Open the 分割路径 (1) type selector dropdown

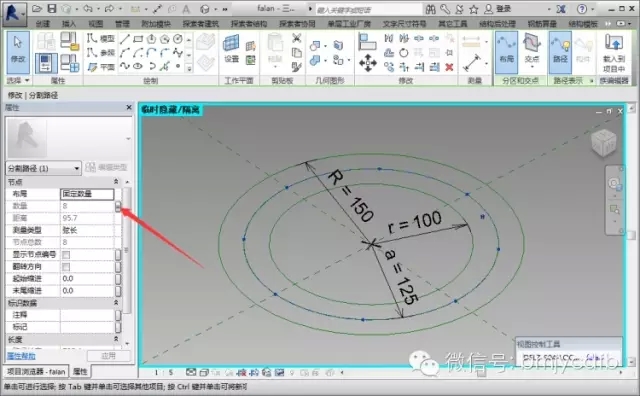43,168
